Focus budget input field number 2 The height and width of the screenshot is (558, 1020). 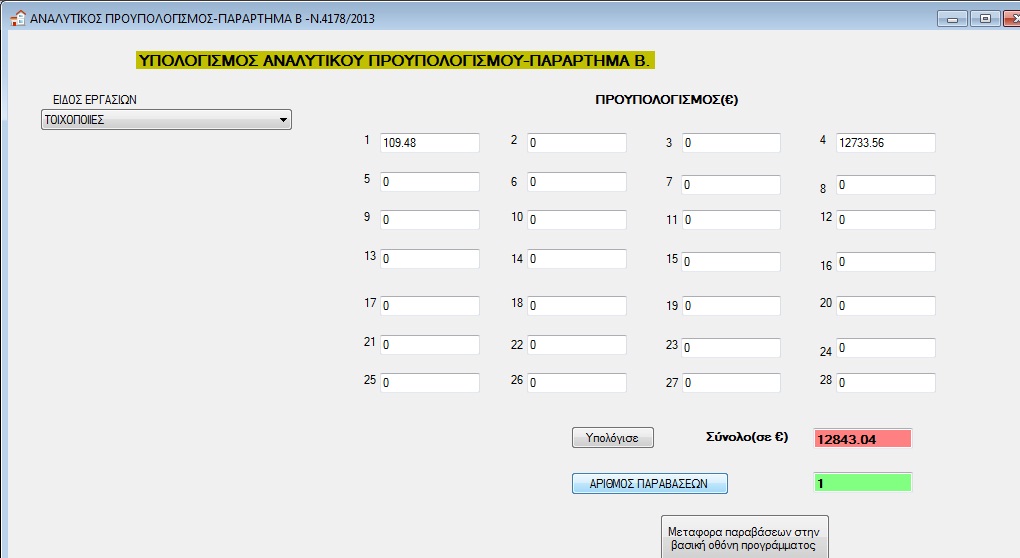(576, 143)
